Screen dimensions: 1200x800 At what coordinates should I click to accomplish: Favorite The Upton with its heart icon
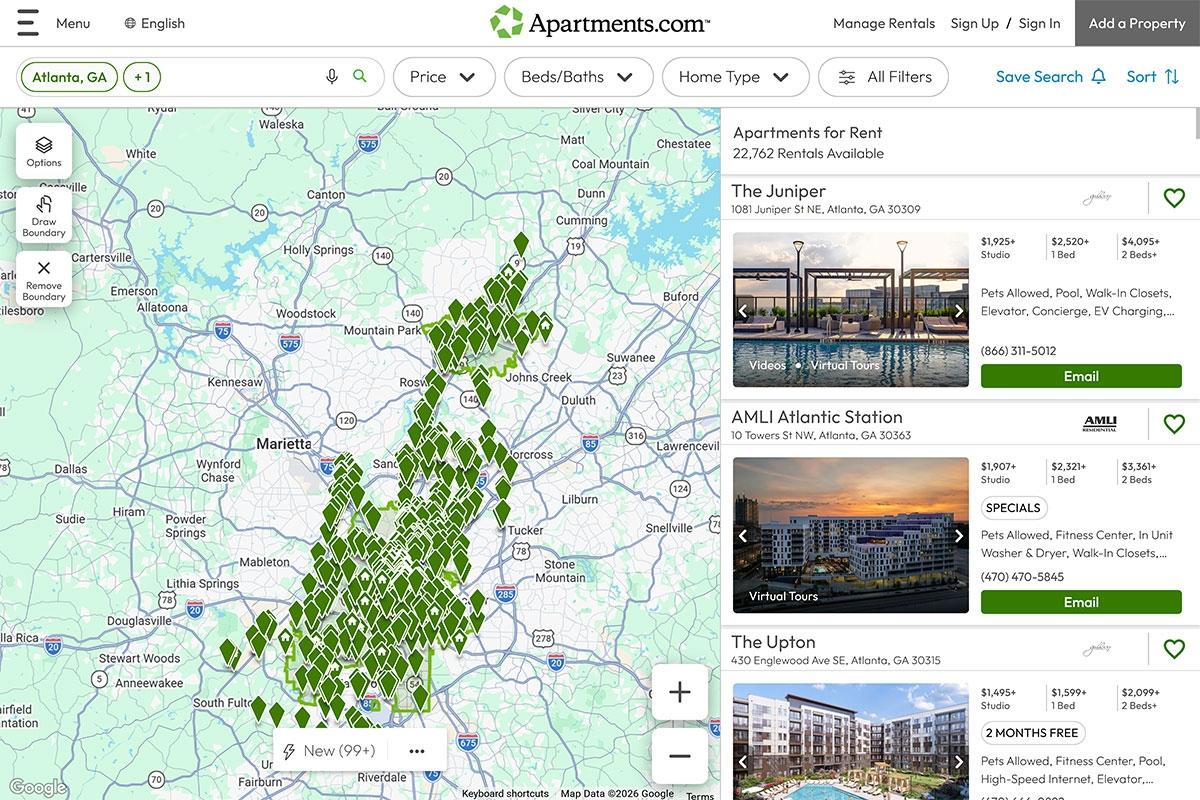(x=1174, y=648)
